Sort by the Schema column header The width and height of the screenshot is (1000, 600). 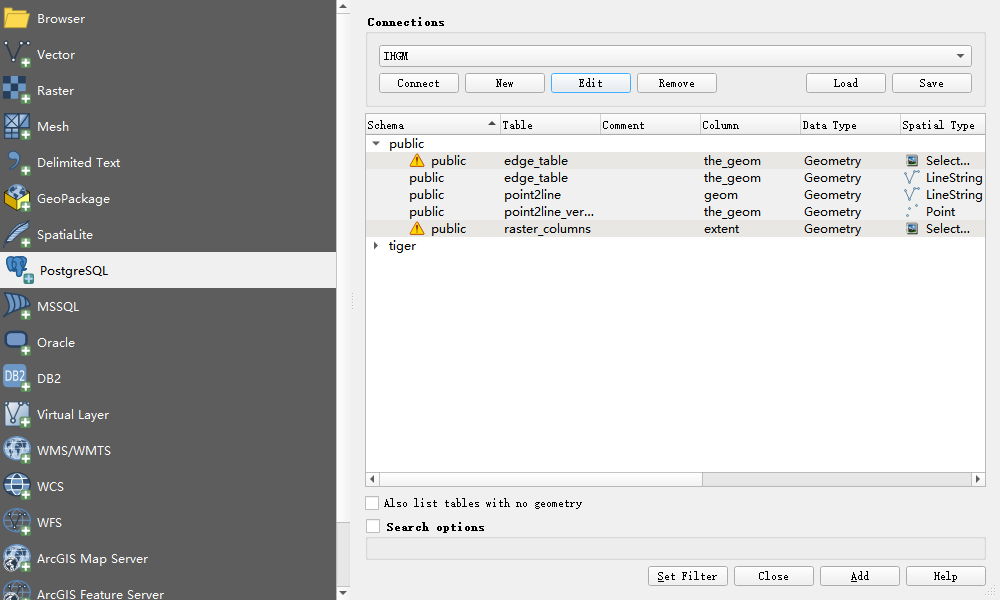pos(432,125)
